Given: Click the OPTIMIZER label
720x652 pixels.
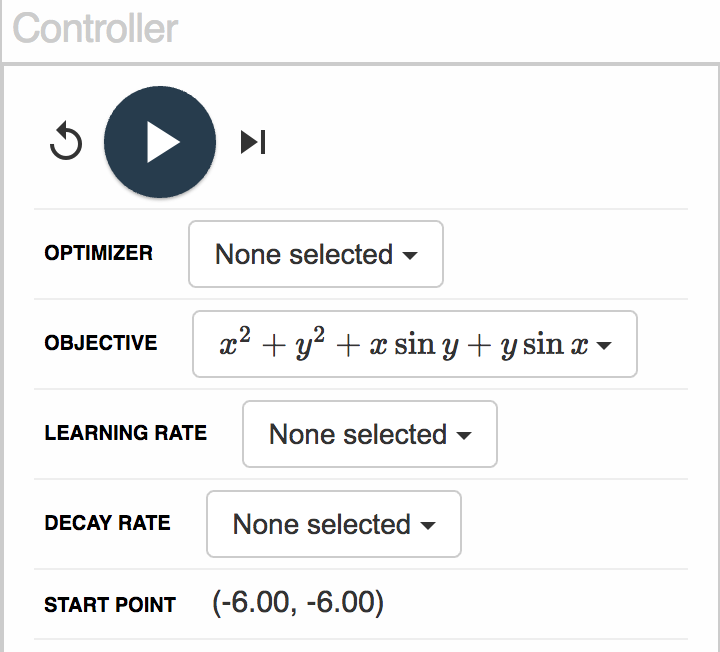Looking at the screenshot, I should (98, 253).
